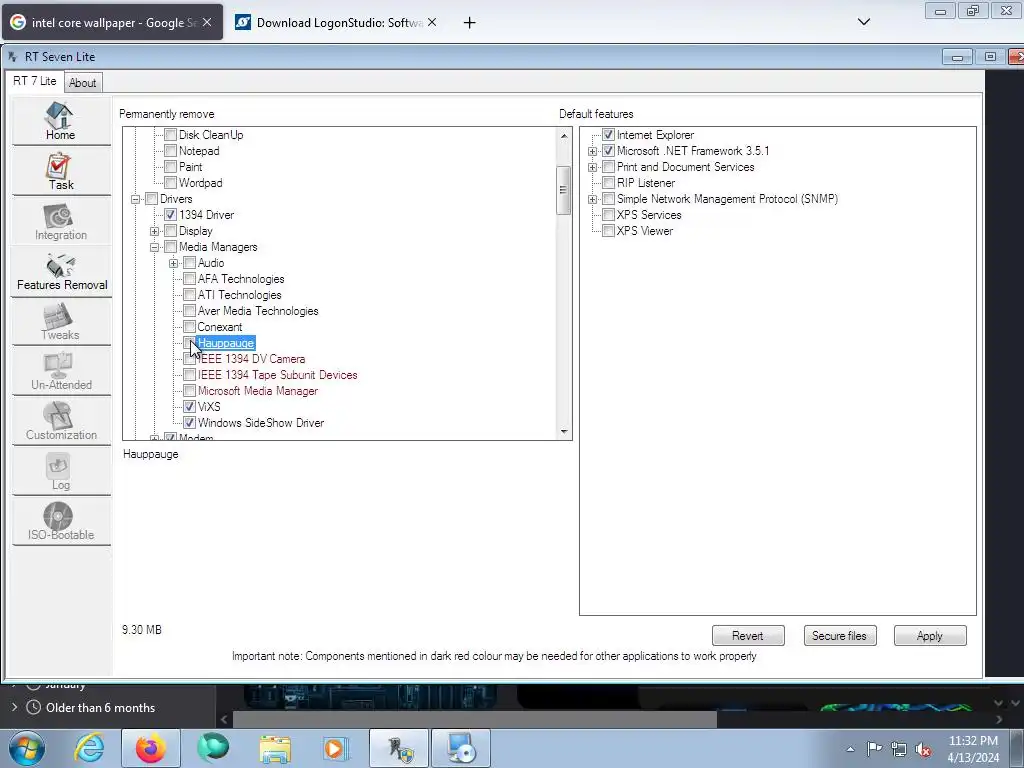Select the Features Removal sidebar icon
Image resolution: width=1024 pixels, height=768 pixels.
61,271
